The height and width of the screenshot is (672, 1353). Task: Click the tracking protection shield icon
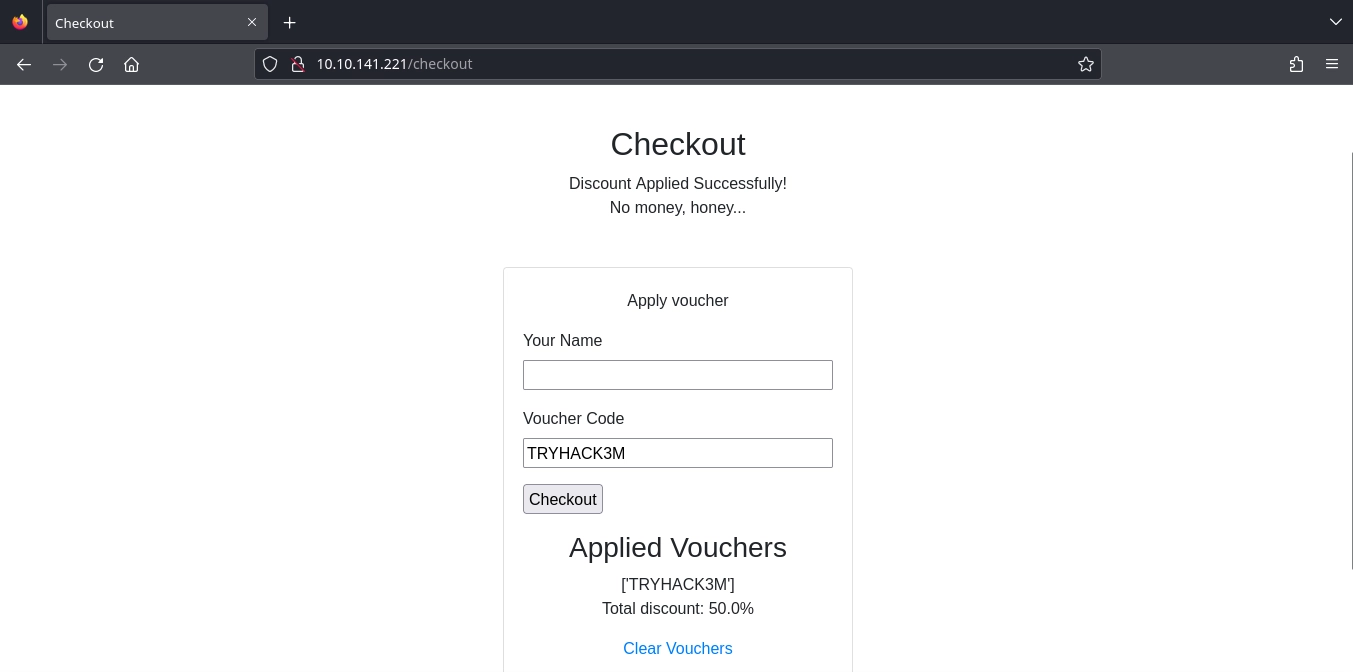270,64
